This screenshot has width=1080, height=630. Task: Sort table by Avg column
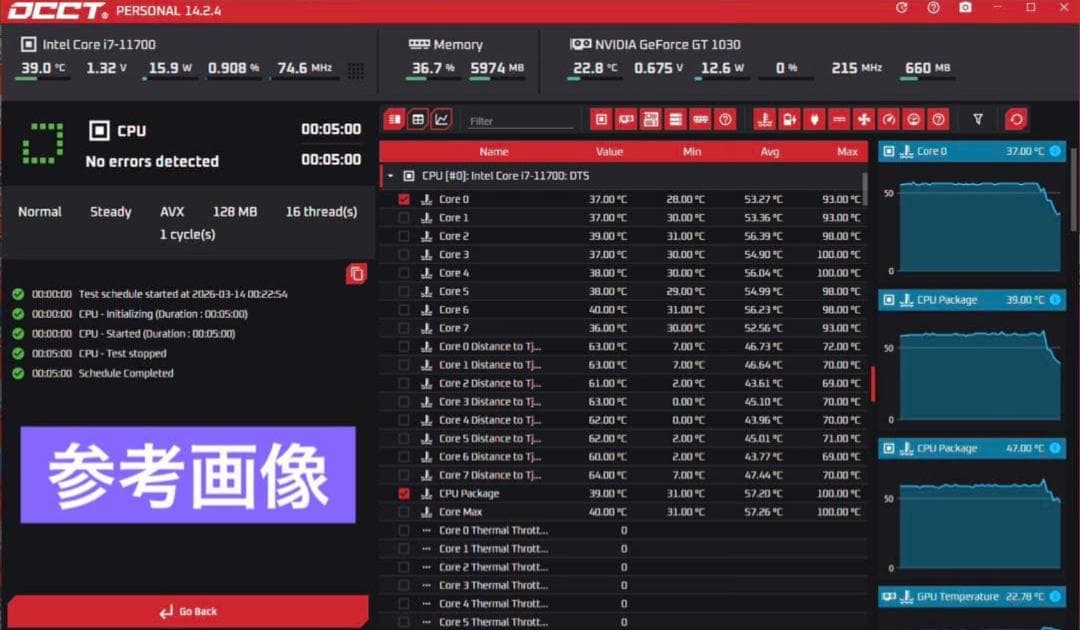pyautogui.click(x=769, y=151)
